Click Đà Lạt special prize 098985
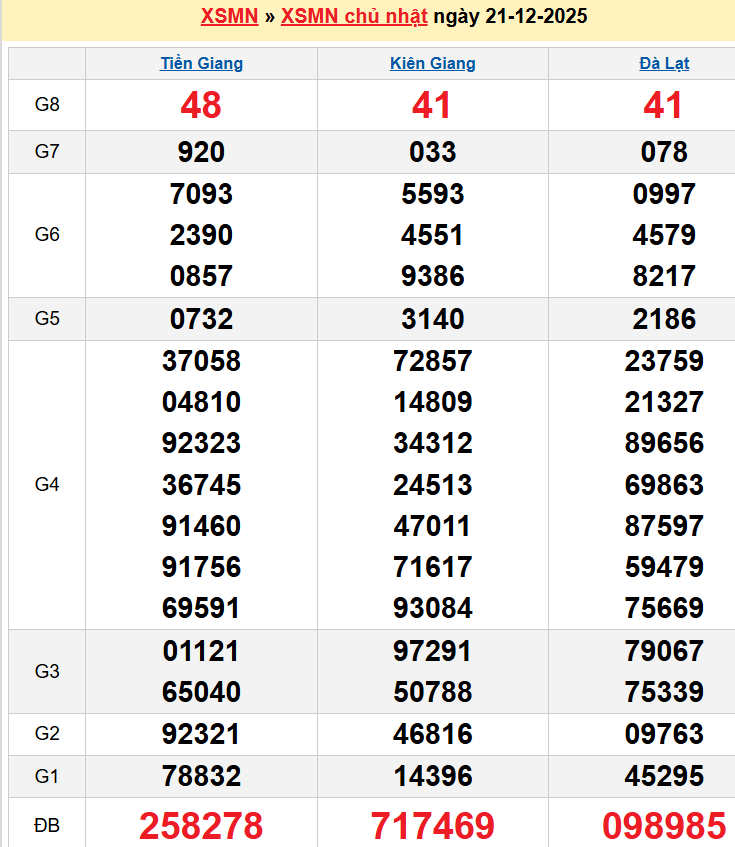This screenshot has height=847, width=735. (x=664, y=825)
